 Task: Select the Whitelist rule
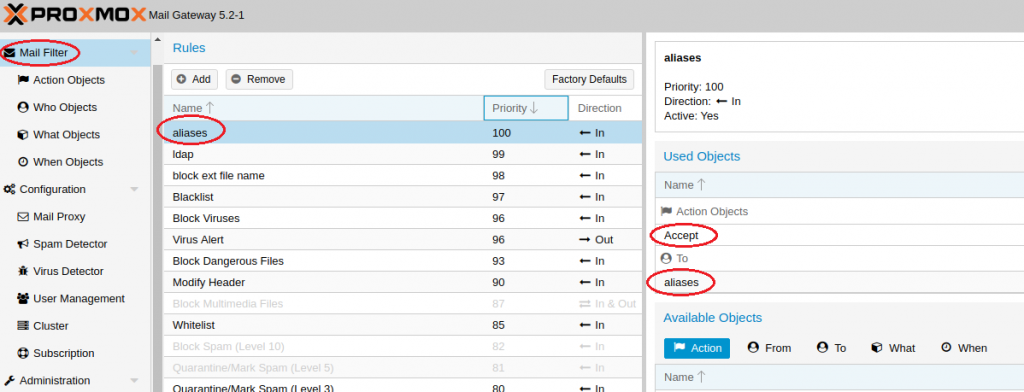pyautogui.click(x=403, y=325)
